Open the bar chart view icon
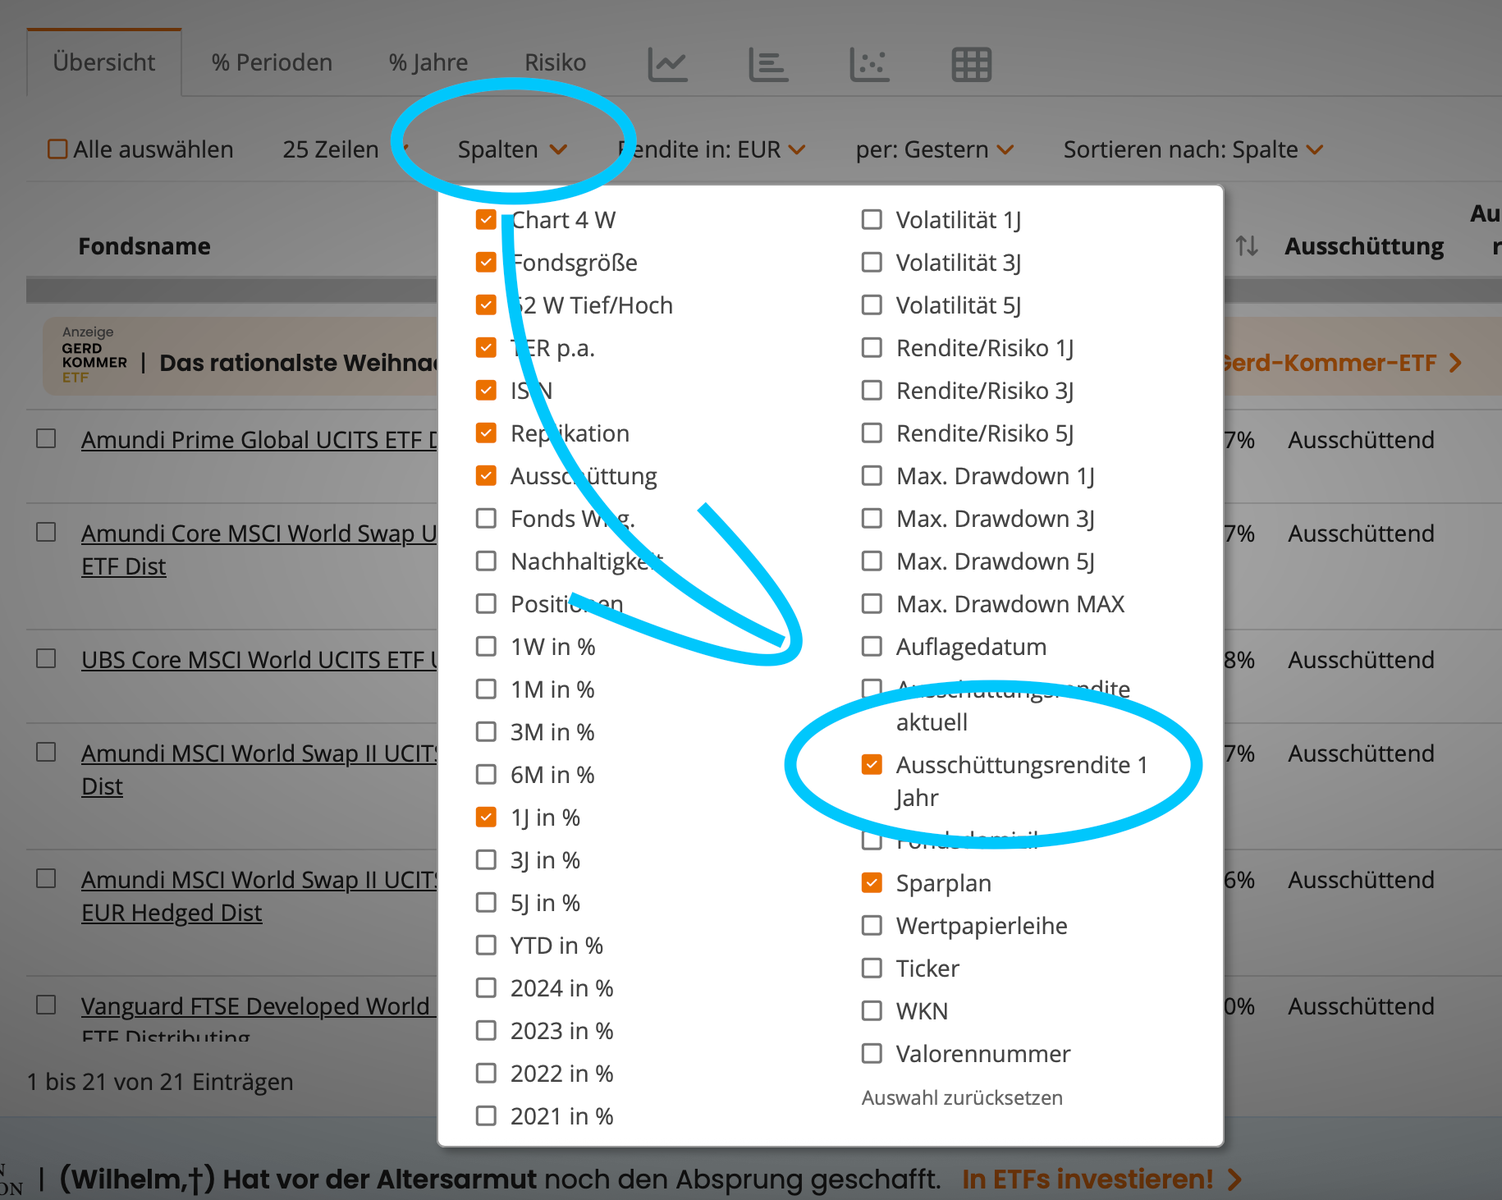1502x1200 pixels. (x=768, y=64)
